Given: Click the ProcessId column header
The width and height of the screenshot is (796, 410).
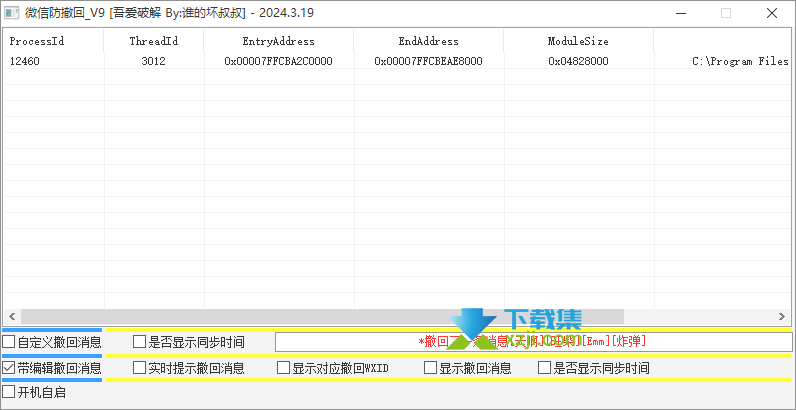Looking at the screenshot, I should coord(53,41).
